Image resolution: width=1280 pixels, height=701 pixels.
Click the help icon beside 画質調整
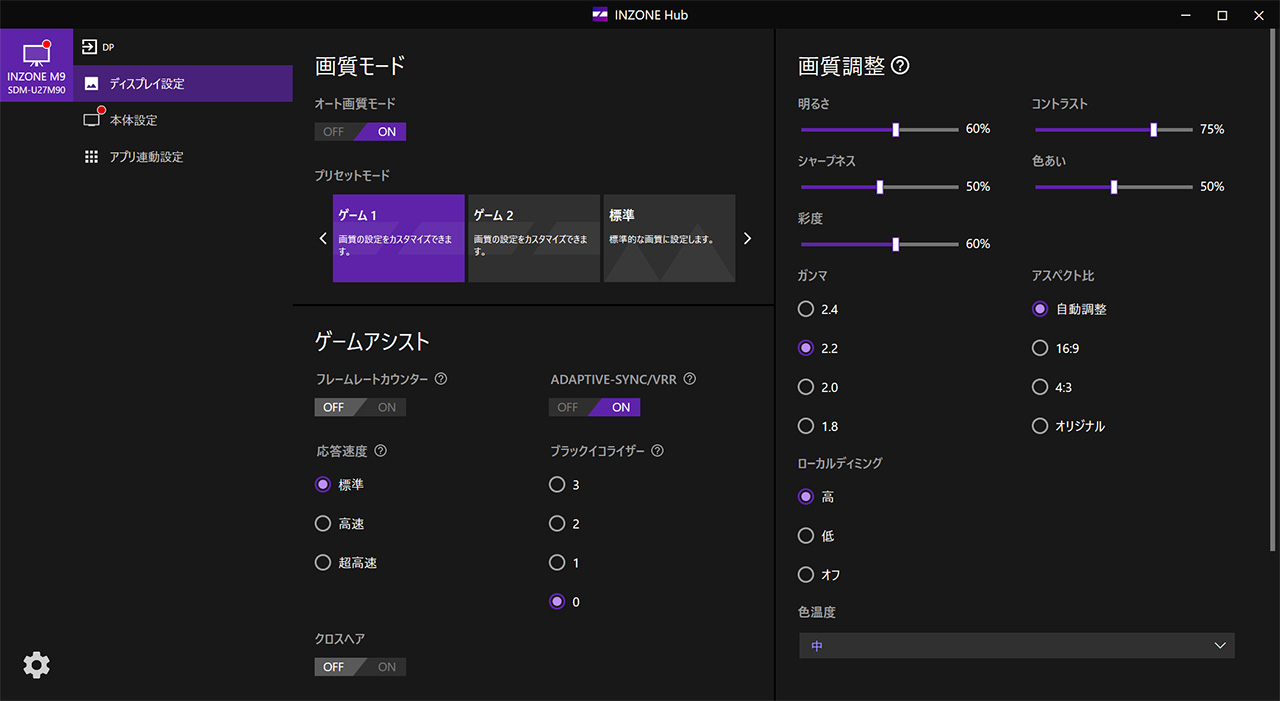pyautogui.click(x=900, y=66)
